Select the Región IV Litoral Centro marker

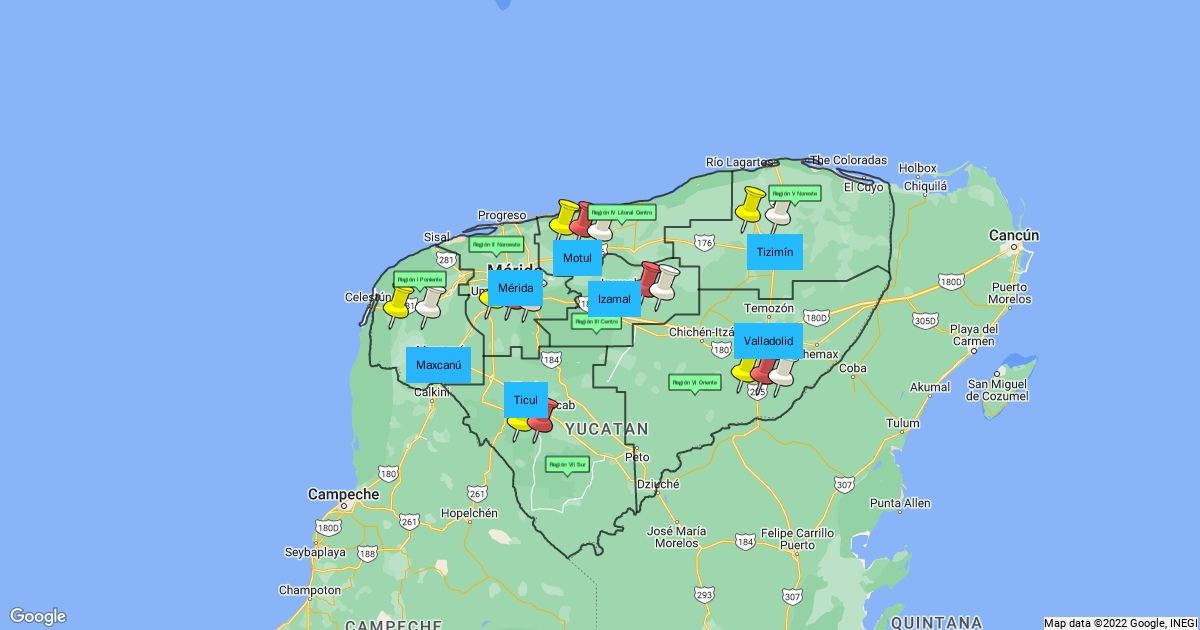622,212
